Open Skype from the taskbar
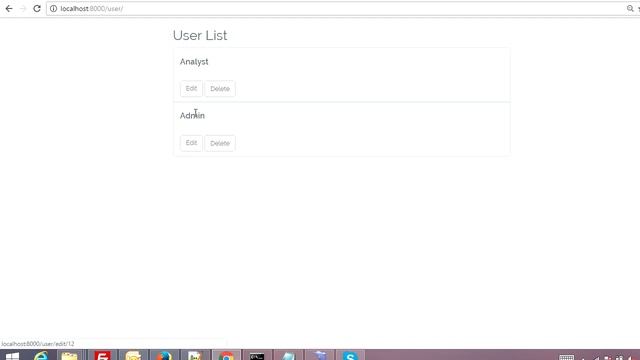The width and height of the screenshot is (640, 360). coord(350,356)
